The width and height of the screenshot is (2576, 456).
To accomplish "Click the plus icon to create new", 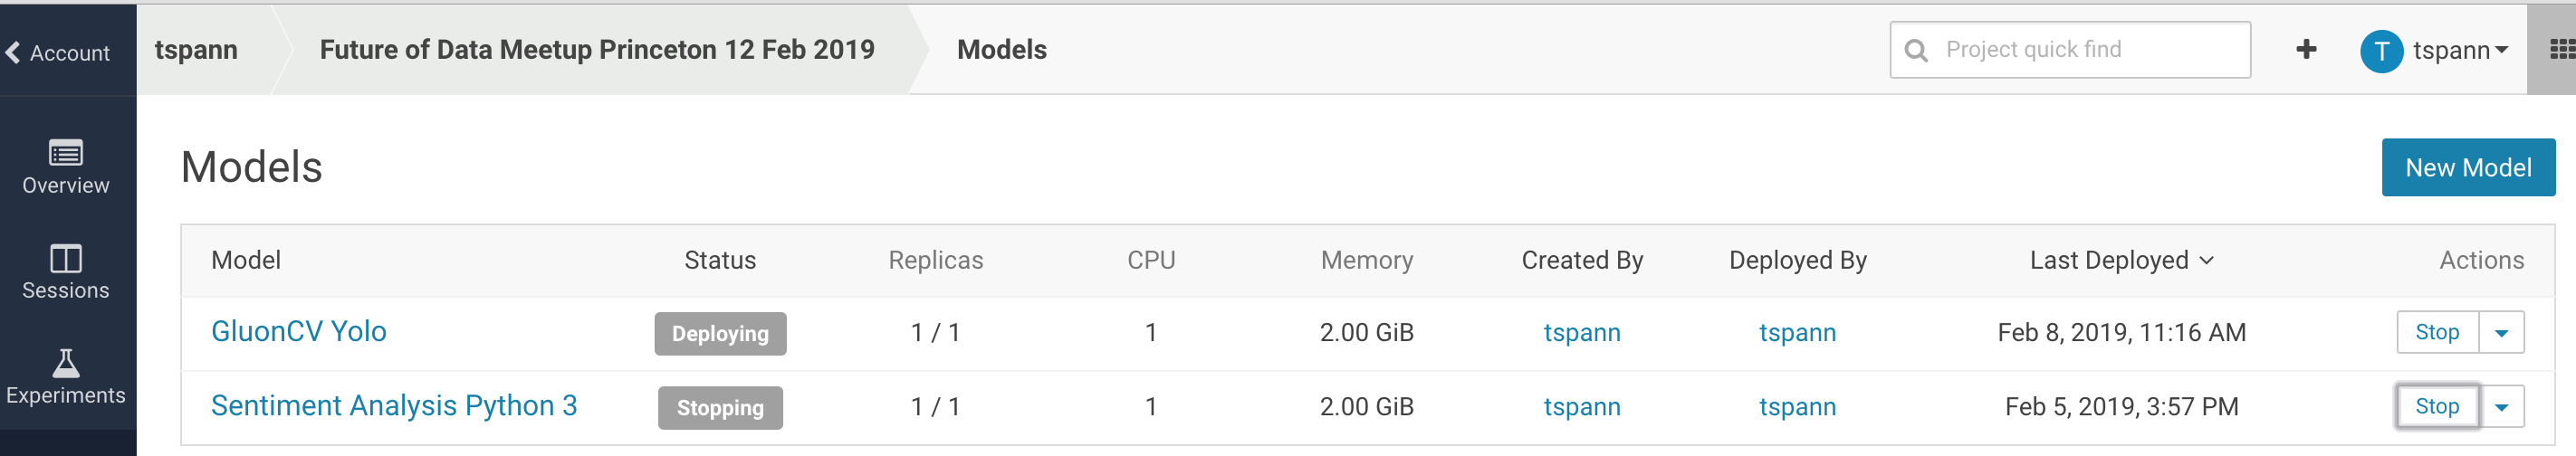I will tap(2306, 50).
